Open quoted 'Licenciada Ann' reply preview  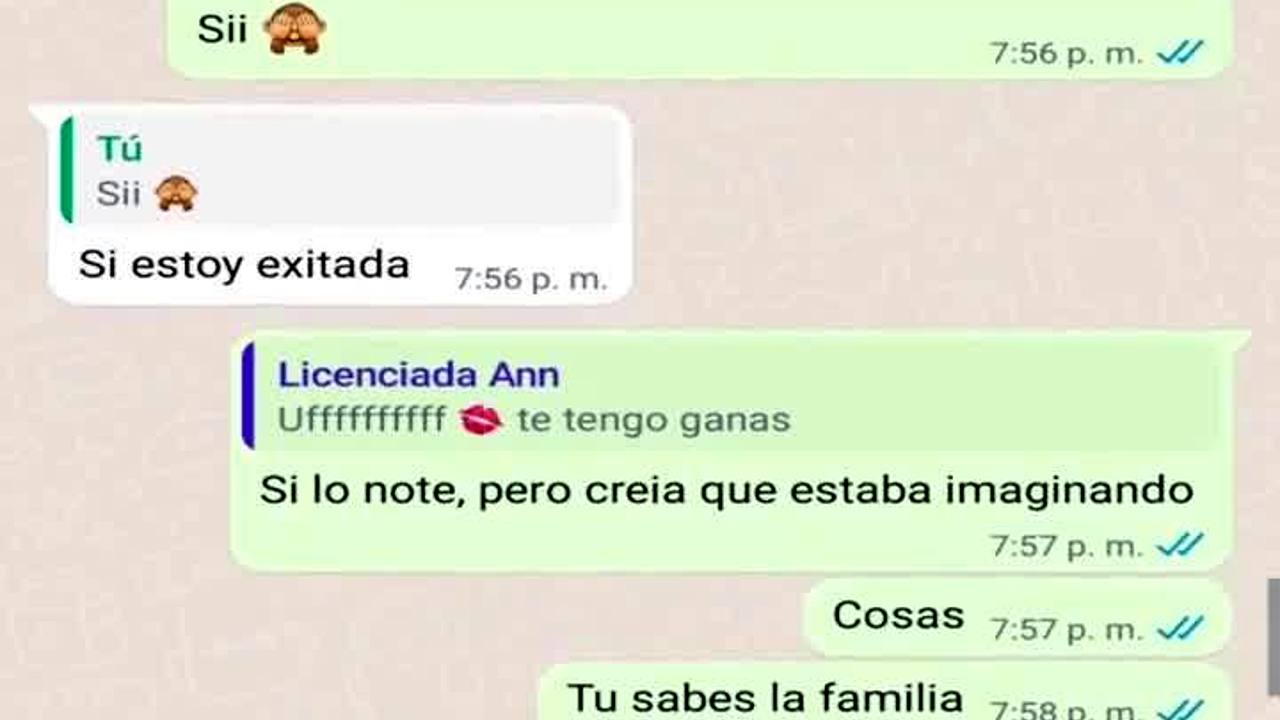[x=732, y=396]
